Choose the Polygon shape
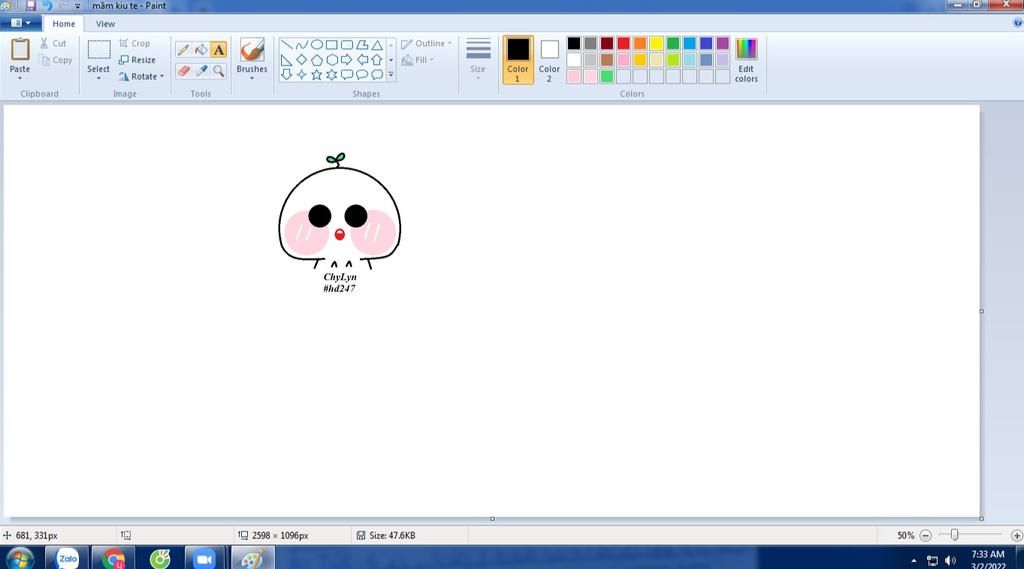 click(362, 45)
